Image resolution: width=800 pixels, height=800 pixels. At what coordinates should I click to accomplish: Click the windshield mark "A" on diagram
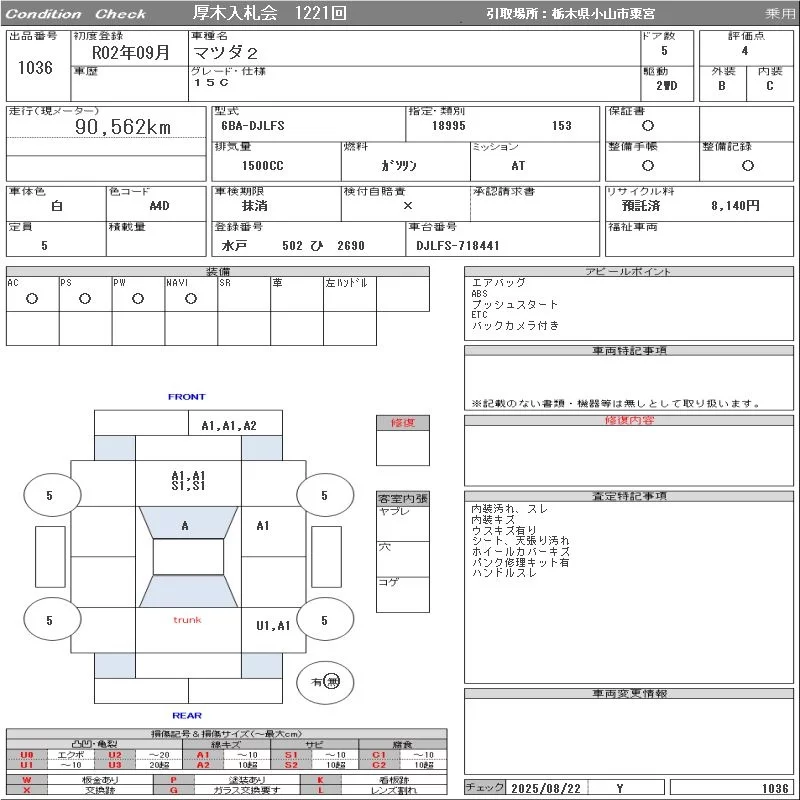[185, 526]
